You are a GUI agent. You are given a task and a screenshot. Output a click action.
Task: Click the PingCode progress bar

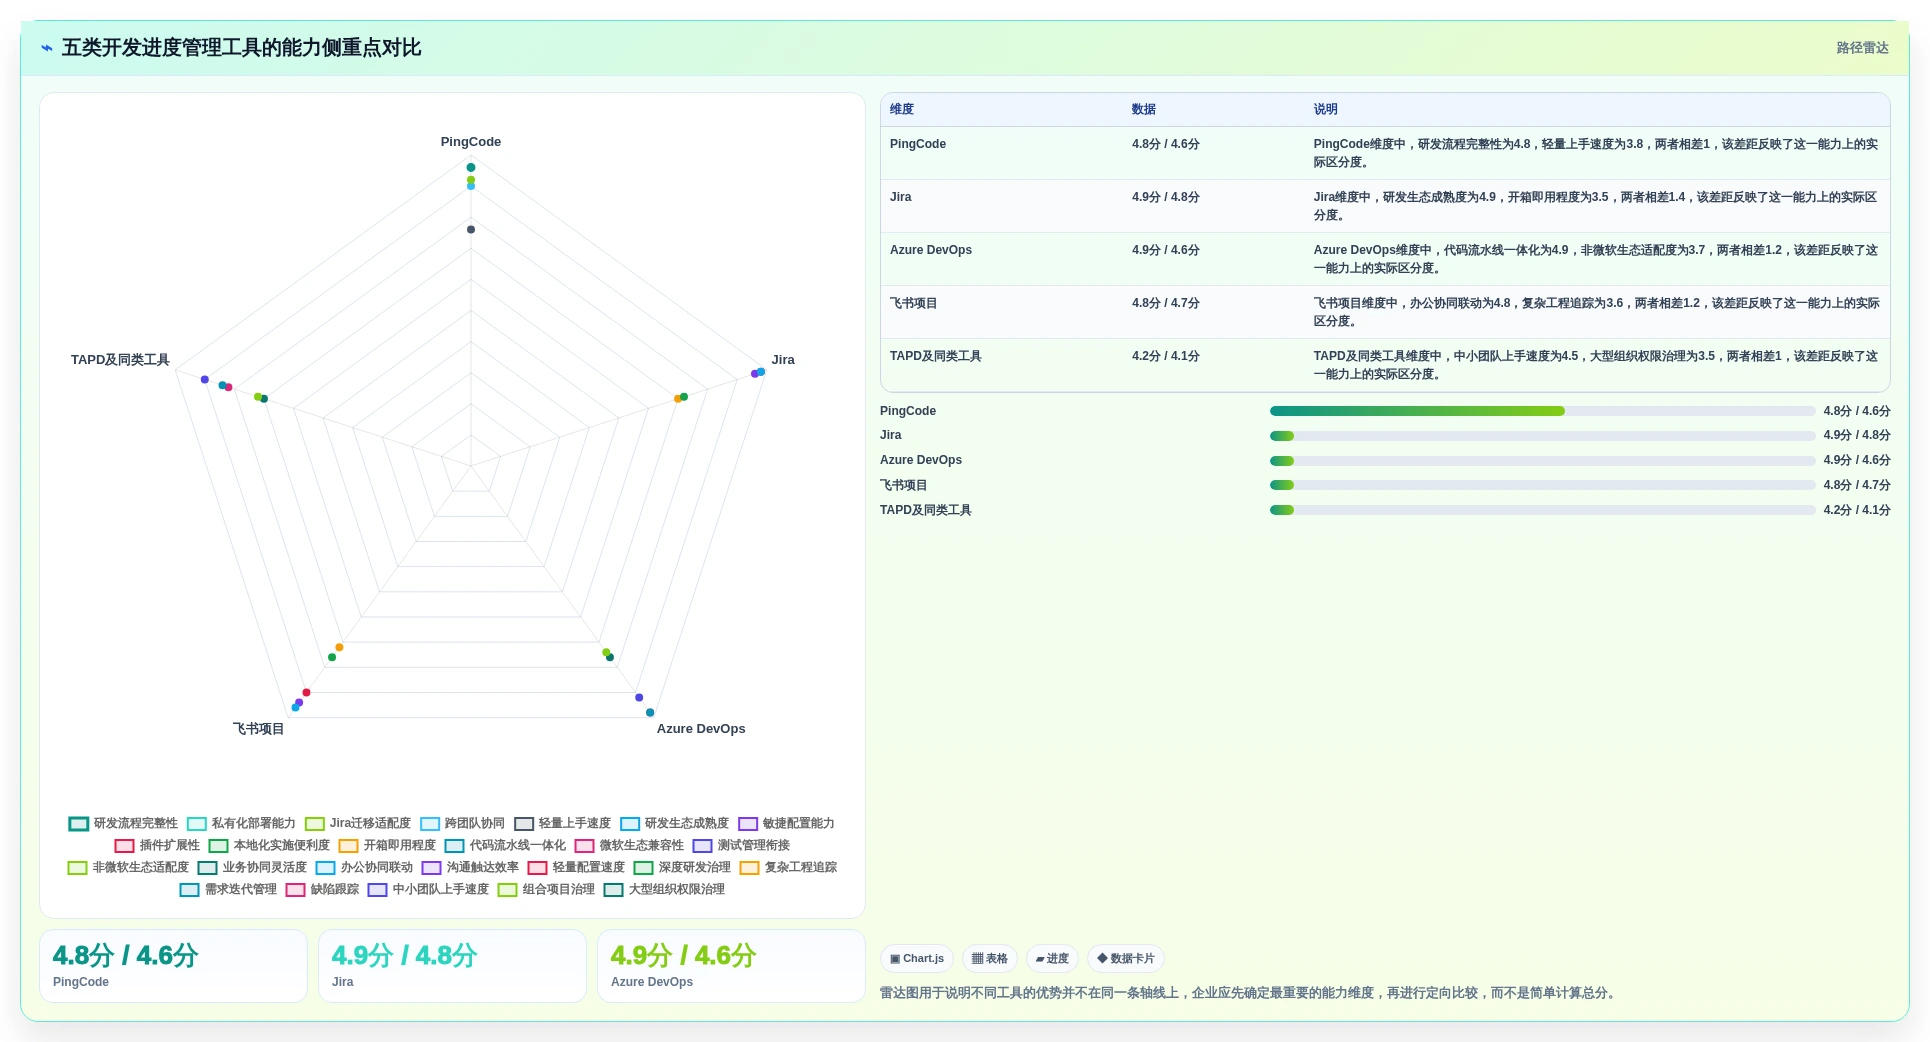coord(1542,411)
